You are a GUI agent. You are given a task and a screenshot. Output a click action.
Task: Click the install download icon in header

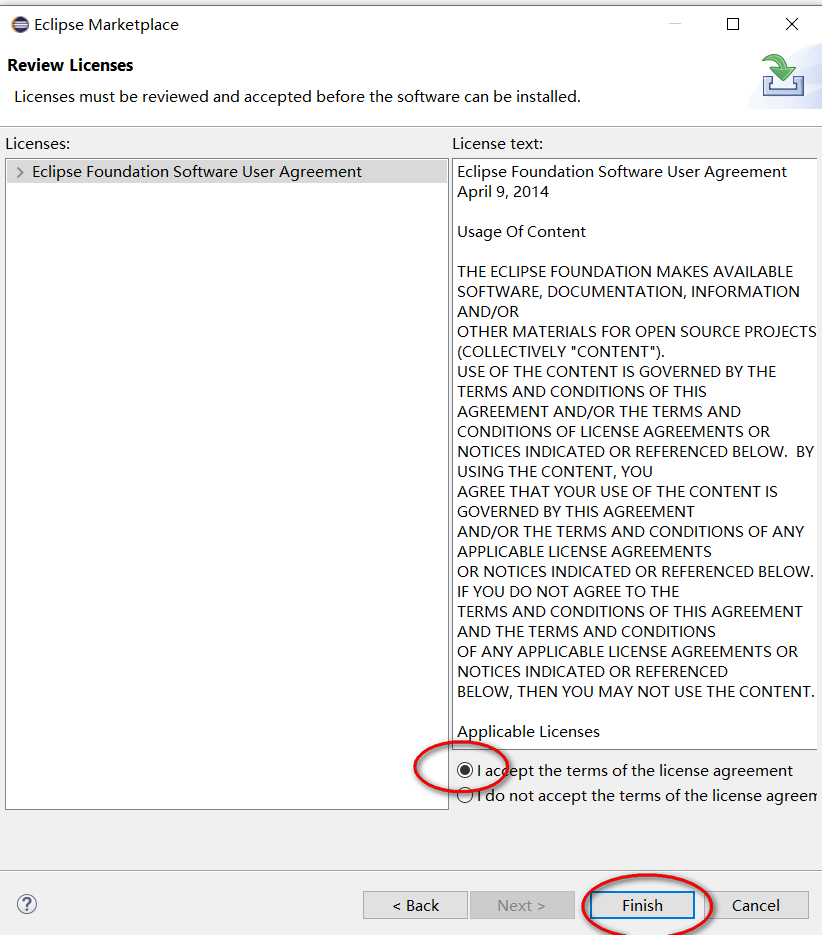pyautogui.click(x=782, y=75)
